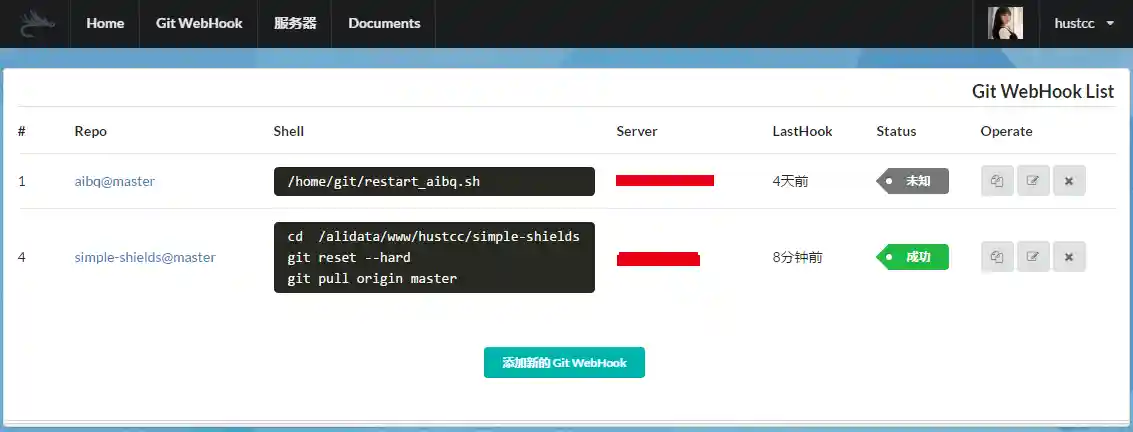Go to the Home menu
This screenshot has width=1133, height=432.
point(105,23)
